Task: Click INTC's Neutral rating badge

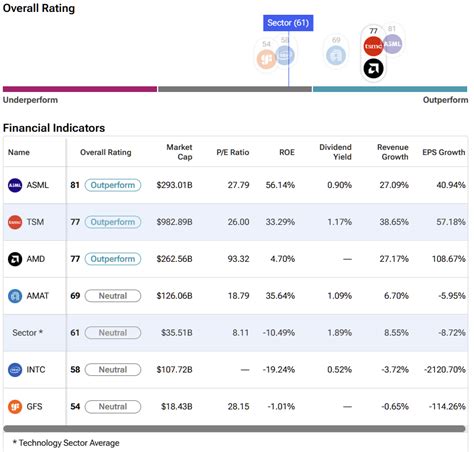Action: (x=113, y=370)
